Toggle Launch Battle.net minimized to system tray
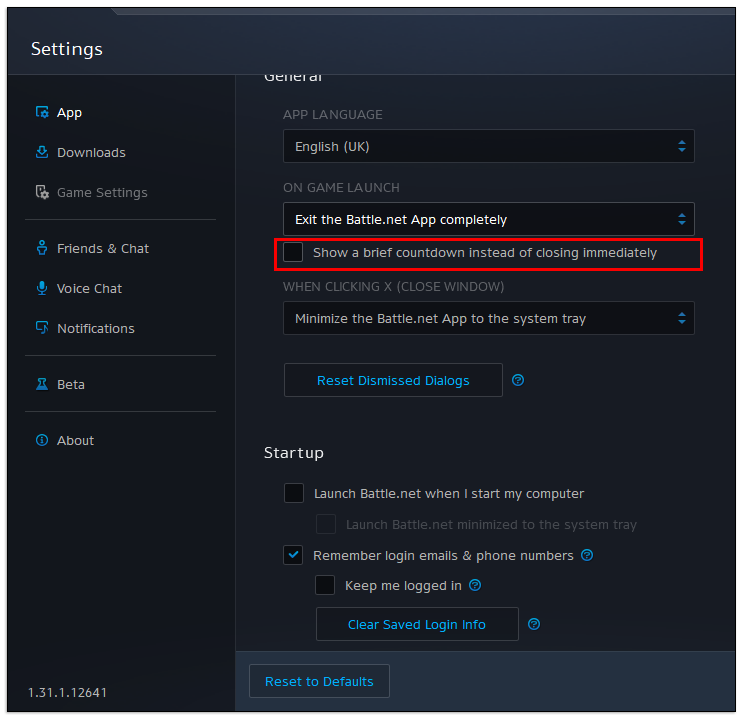The width and height of the screenshot is (744, 720). click(x=326, y=524)
